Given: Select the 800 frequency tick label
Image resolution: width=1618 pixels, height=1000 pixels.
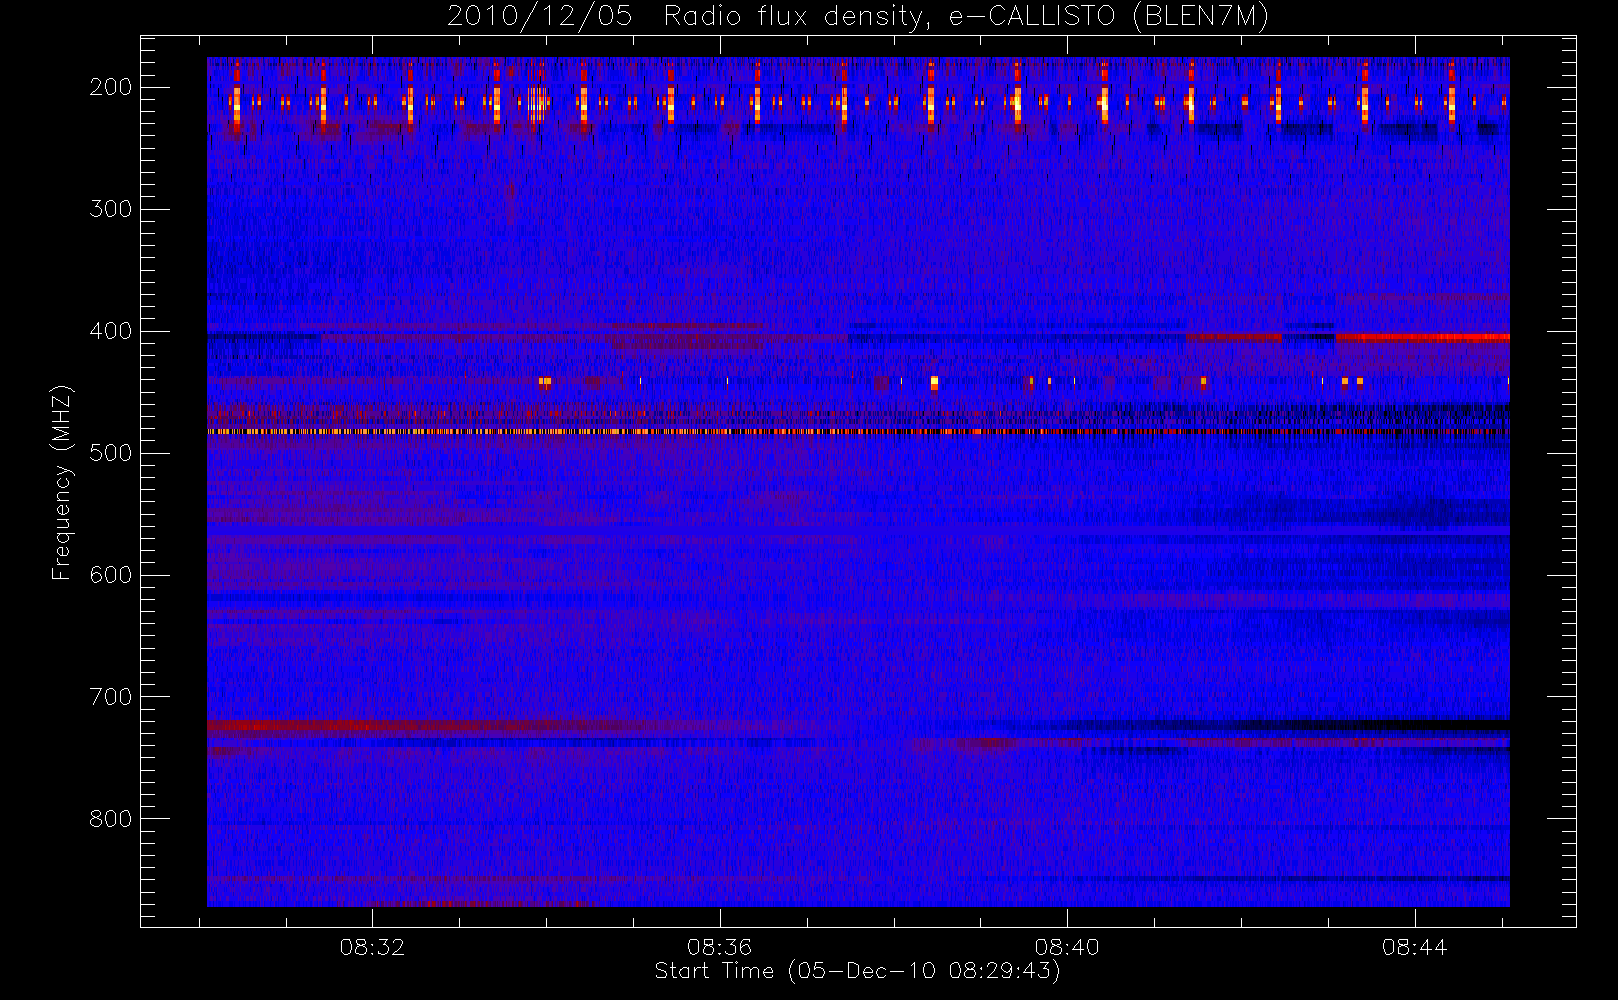Looking at the screenshot, I should (111, 819).
